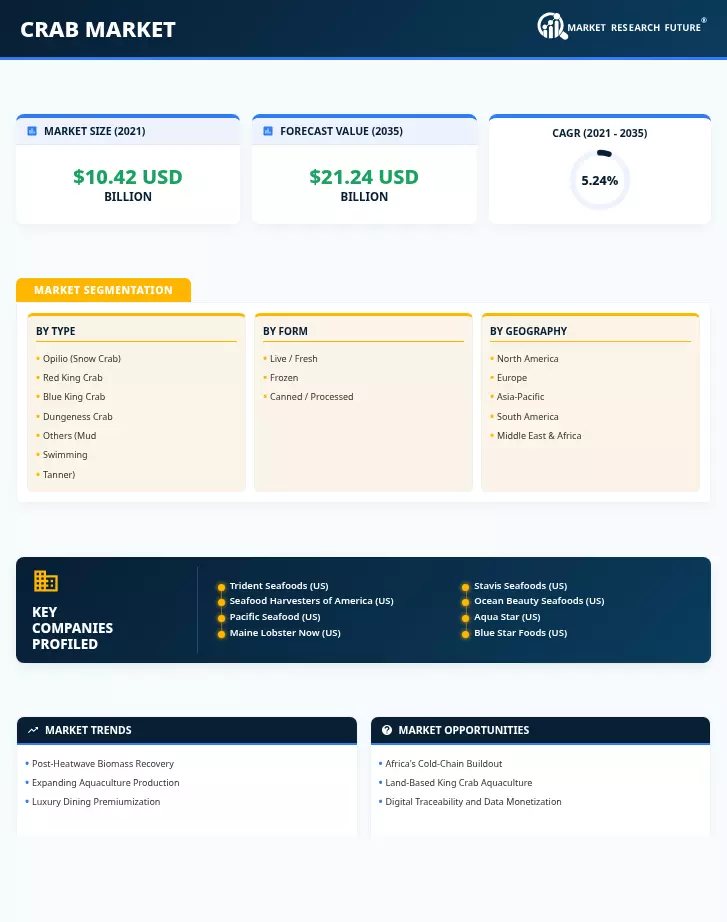This screenshot has height=922, width=727.
Task: Click the BY GEOGRAPHY segment heading
Action: pyautogui.click(x=528, y=331)
